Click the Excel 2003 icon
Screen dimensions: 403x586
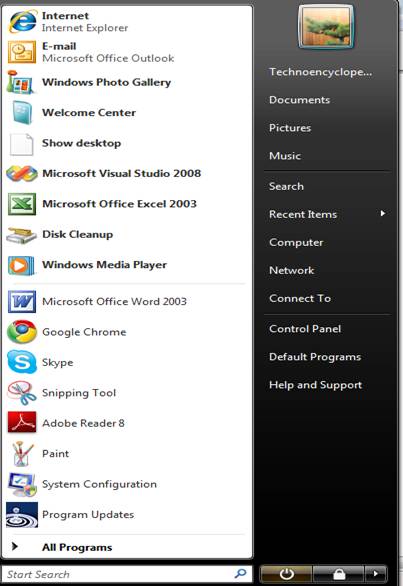pyautogui.click(x=22, y=204)
